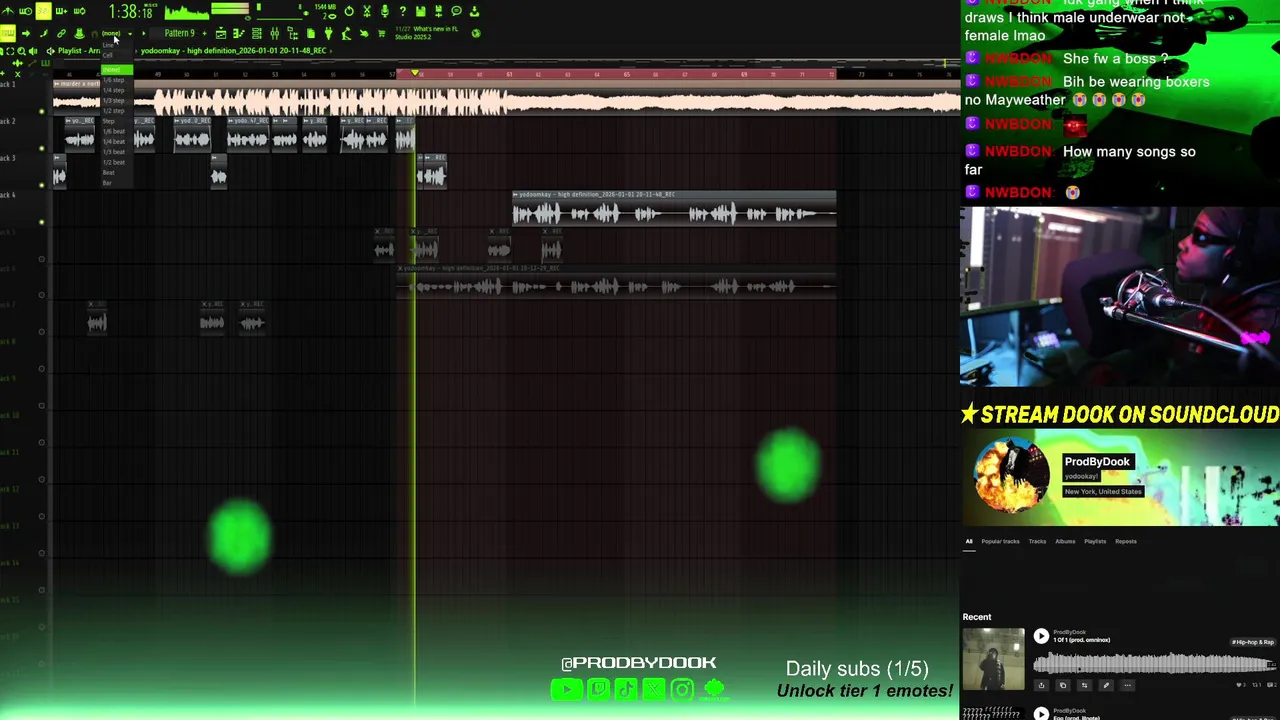Toggle the metronome icon
1280x720 pixels.
tap(6, 11)
